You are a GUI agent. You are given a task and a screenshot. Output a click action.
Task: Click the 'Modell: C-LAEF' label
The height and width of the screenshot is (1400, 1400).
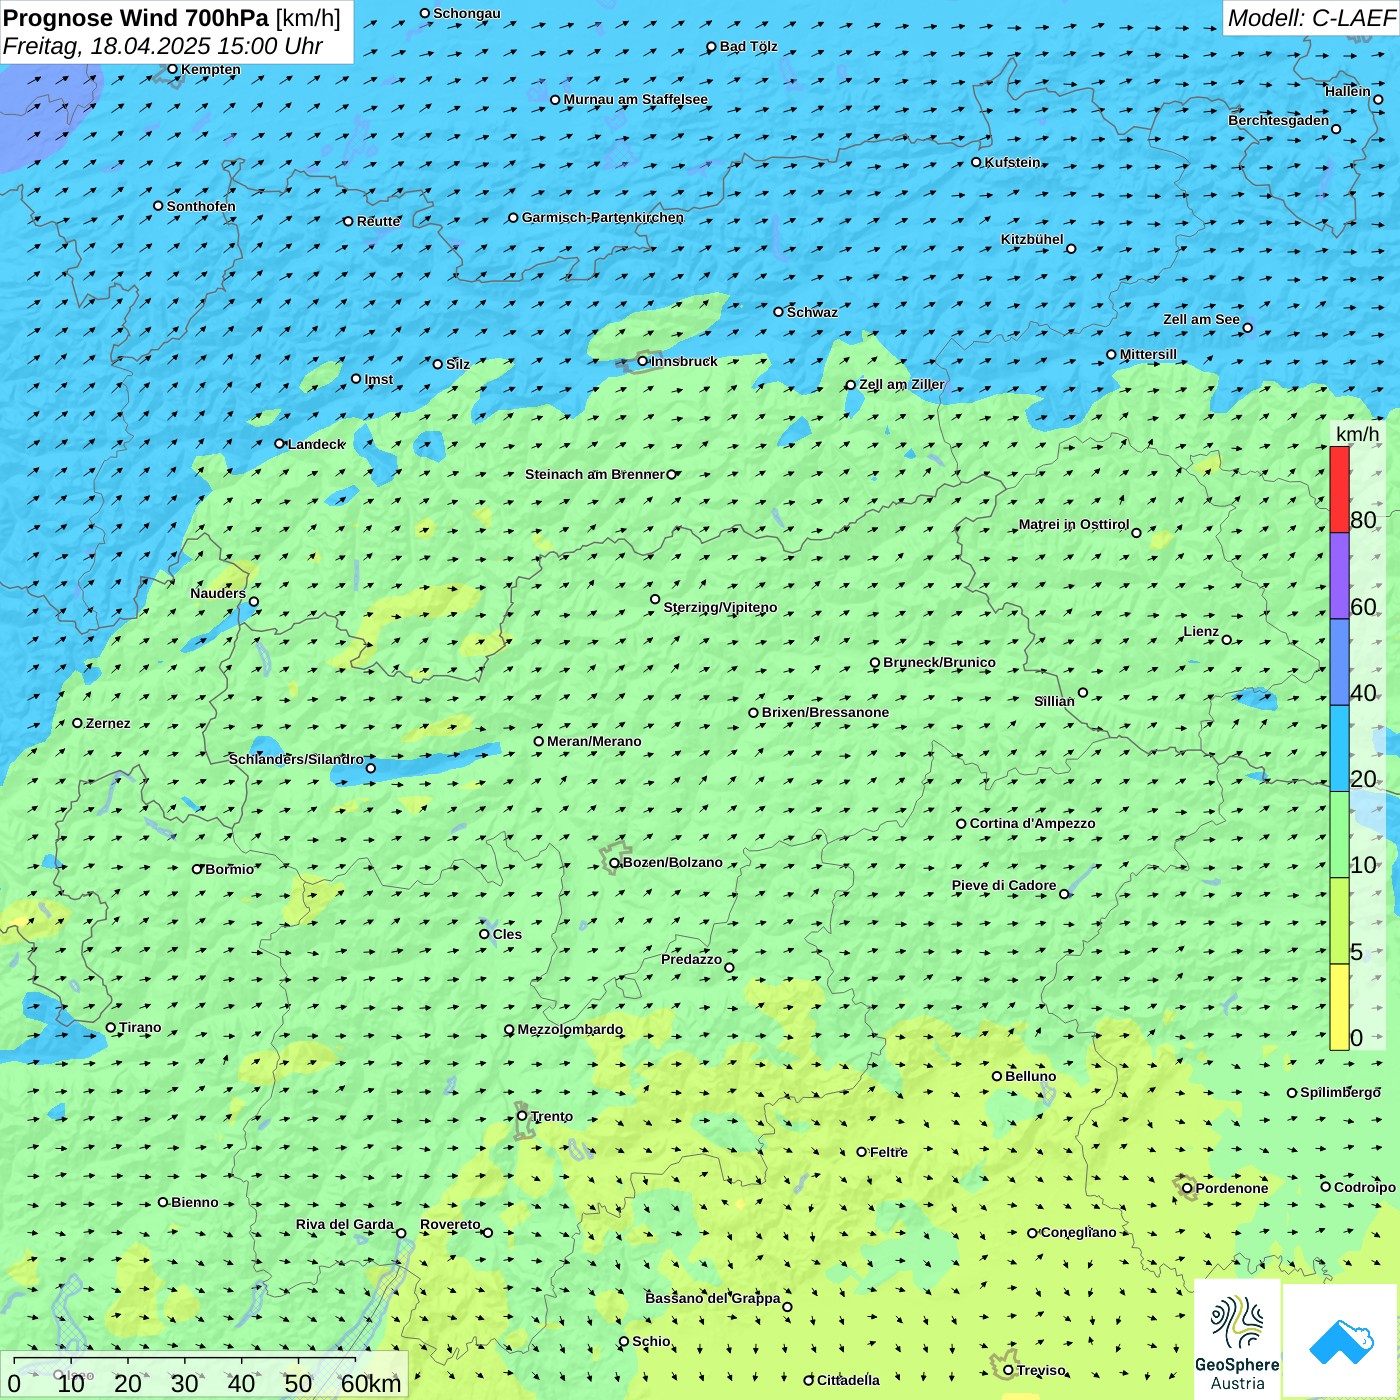pyautogui.click(x=1310, y=18)
